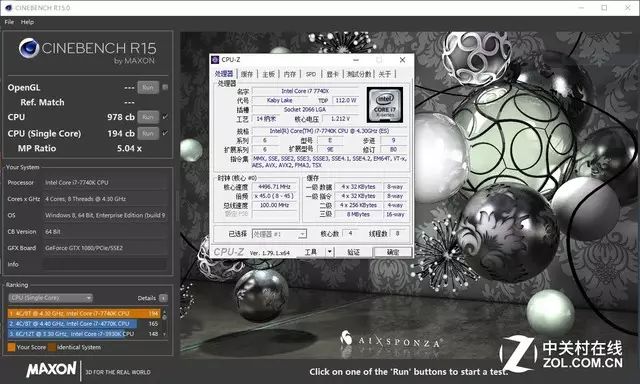
Task: Click the ranking list scroll up arrow
Action: point(165,312)
